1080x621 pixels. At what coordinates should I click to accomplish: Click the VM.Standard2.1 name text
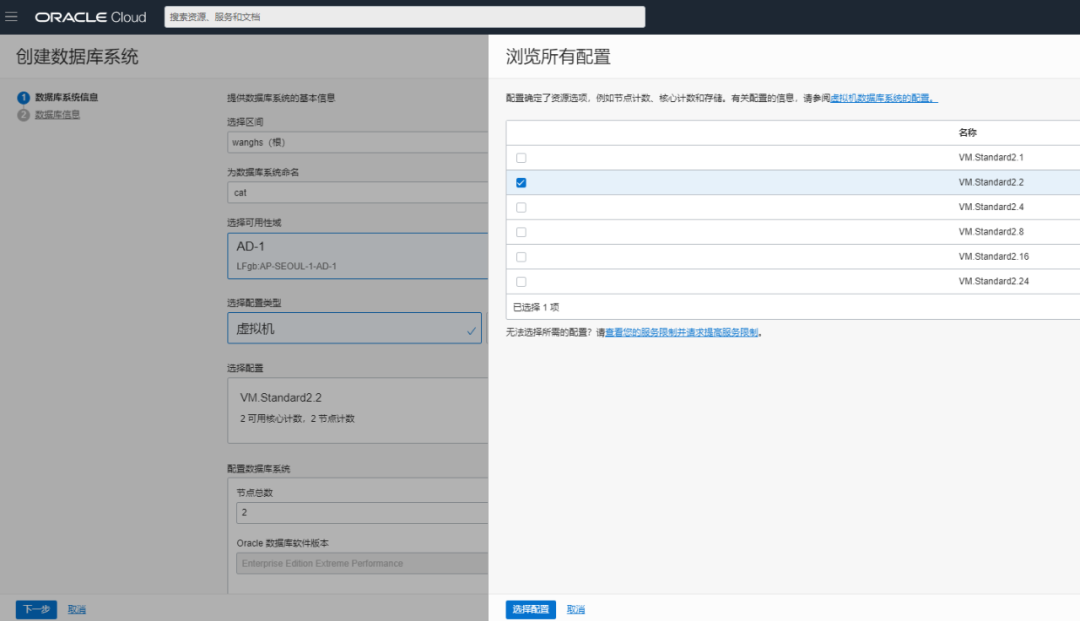pos(990,158)
